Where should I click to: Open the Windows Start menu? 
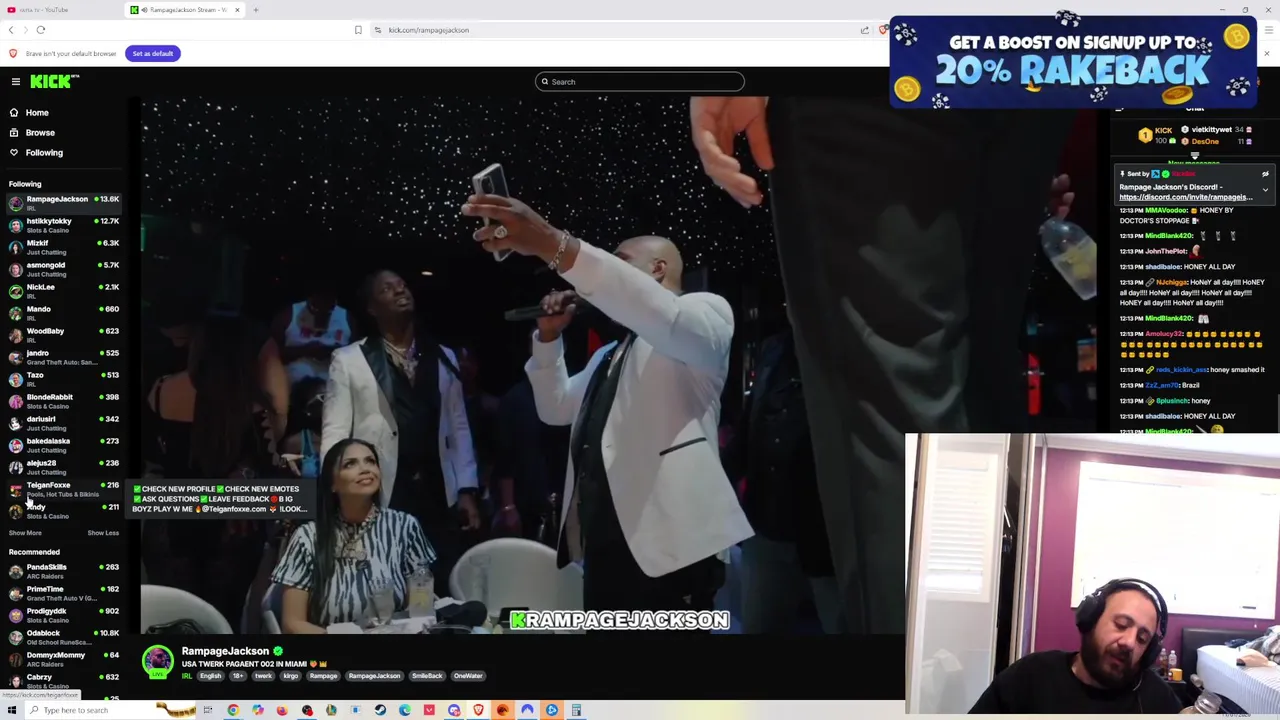click(12, 710)
